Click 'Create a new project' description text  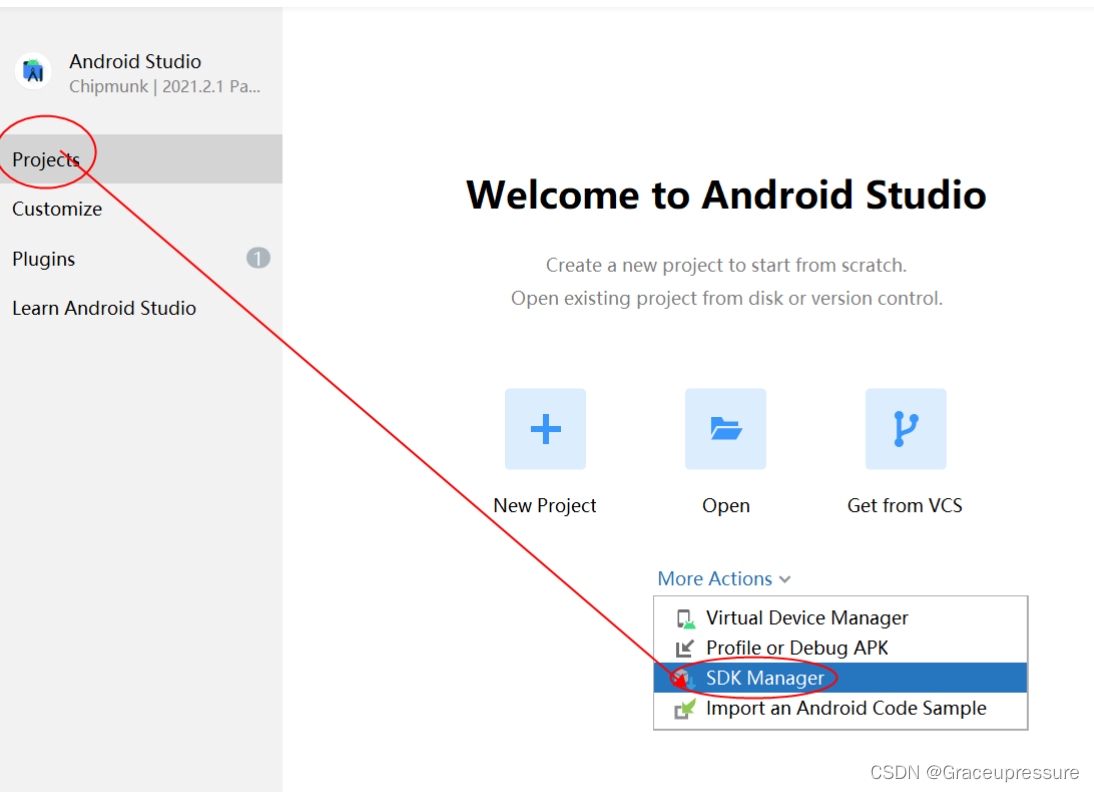pos(726,265)
